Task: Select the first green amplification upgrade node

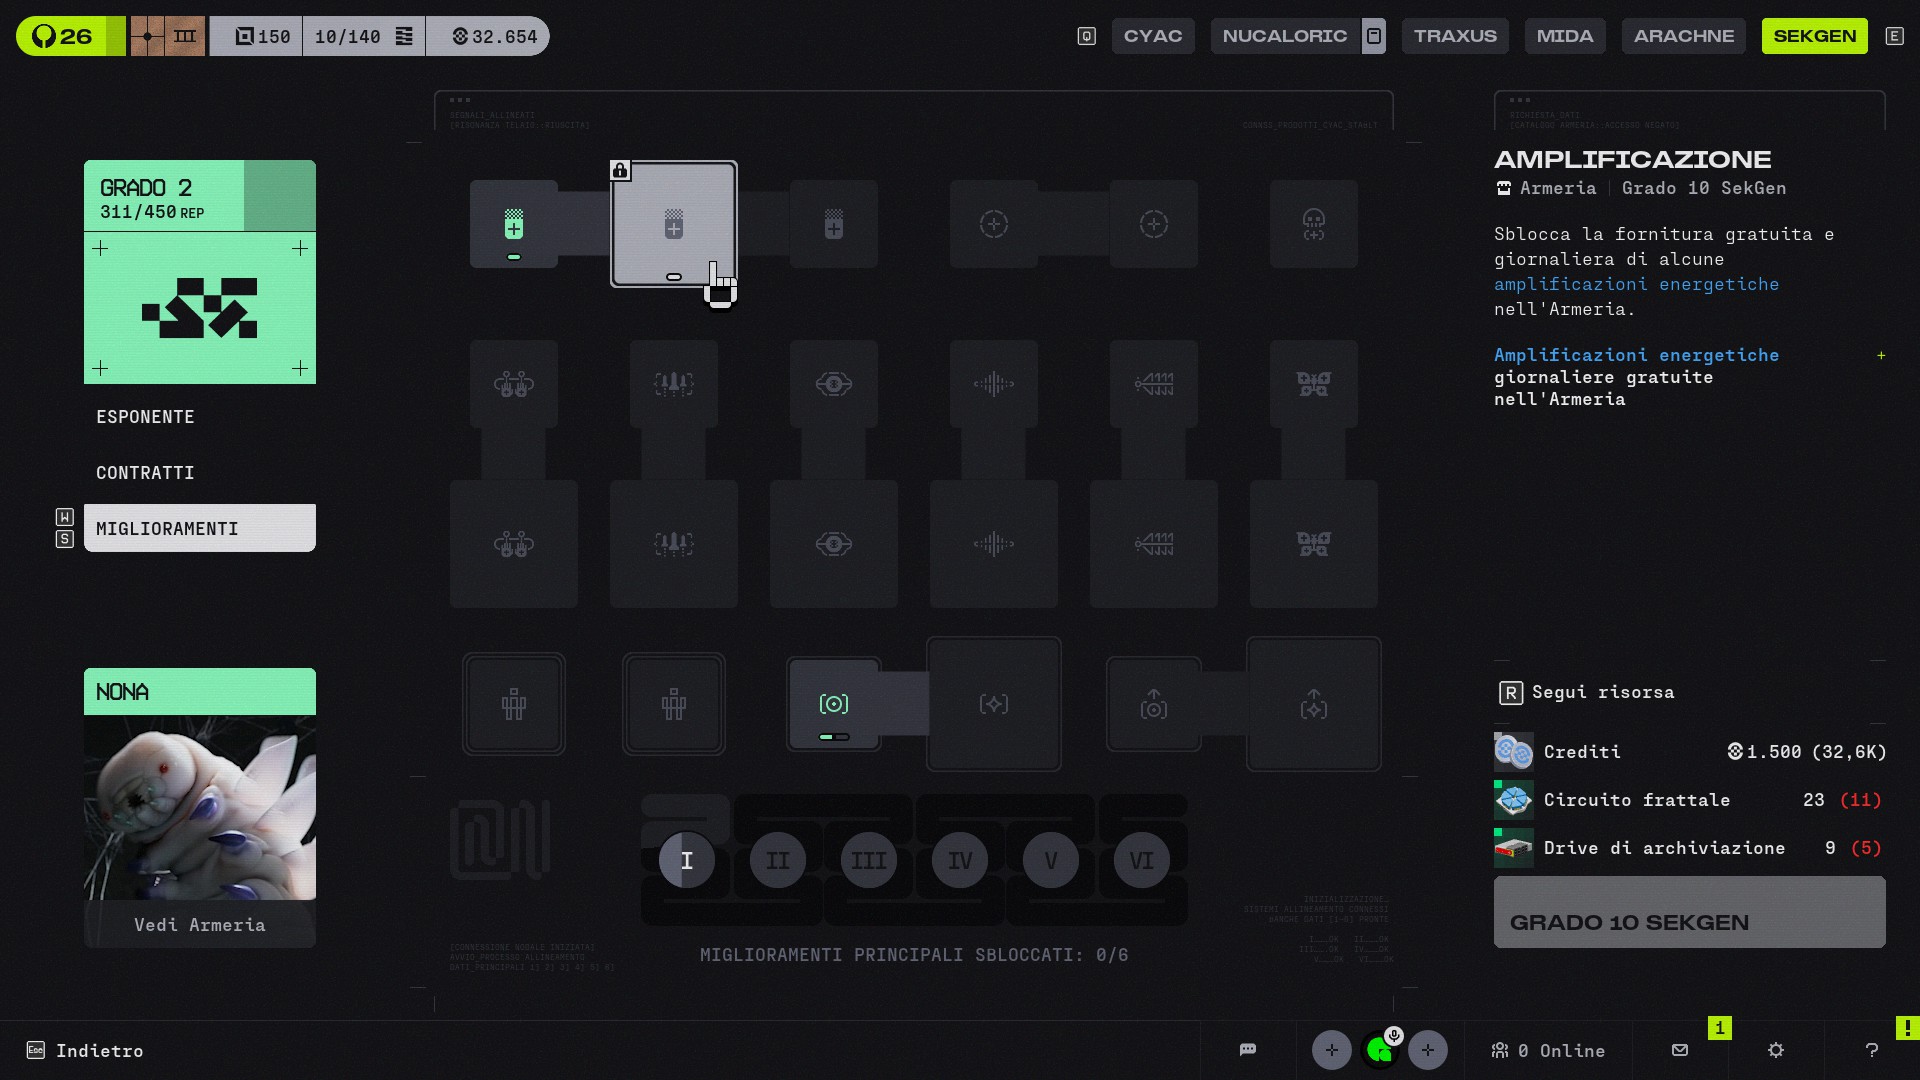Action: [x=513, y=224]
